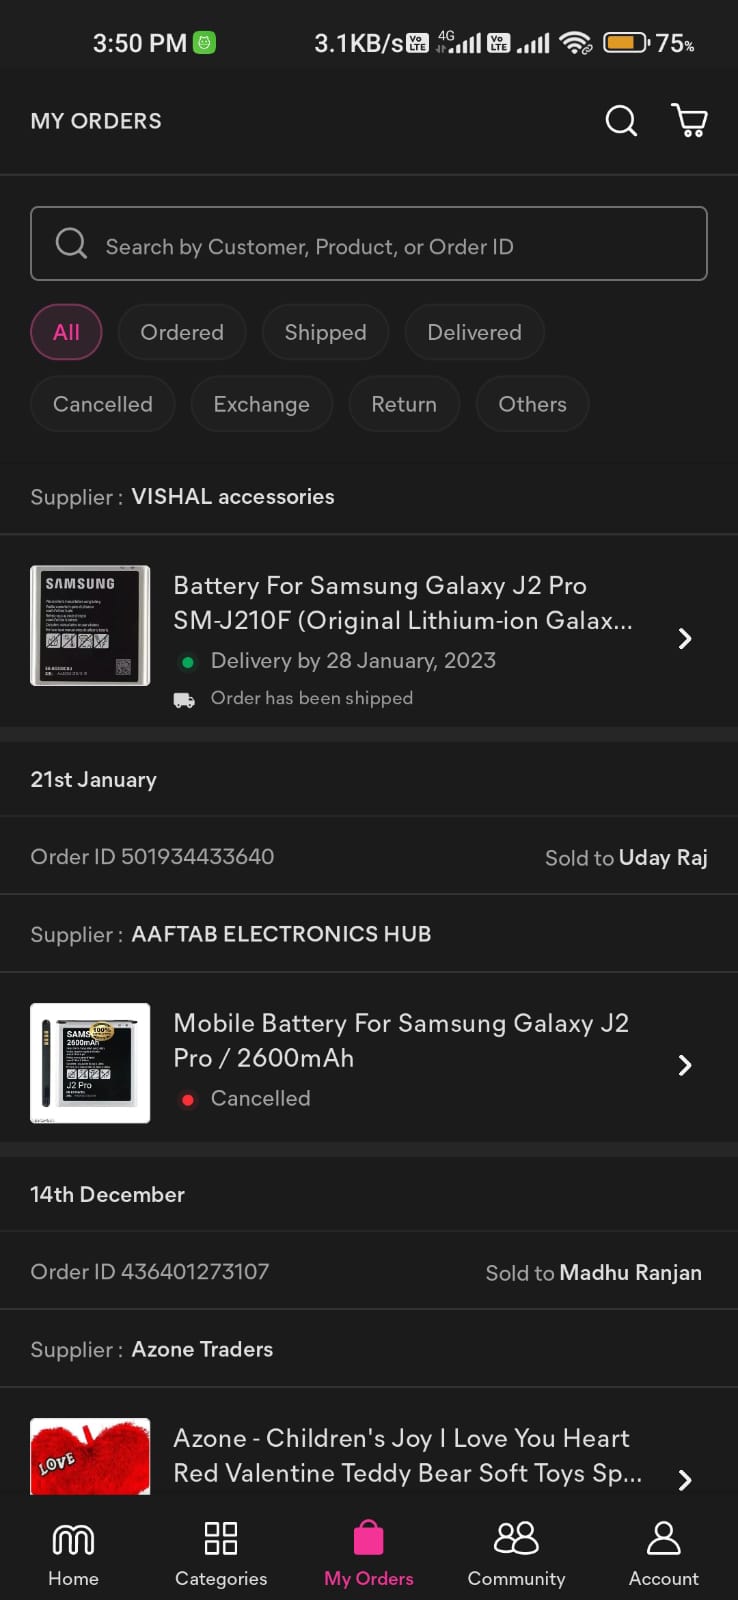
Task: Filter by Others
Action: [532, 404]
